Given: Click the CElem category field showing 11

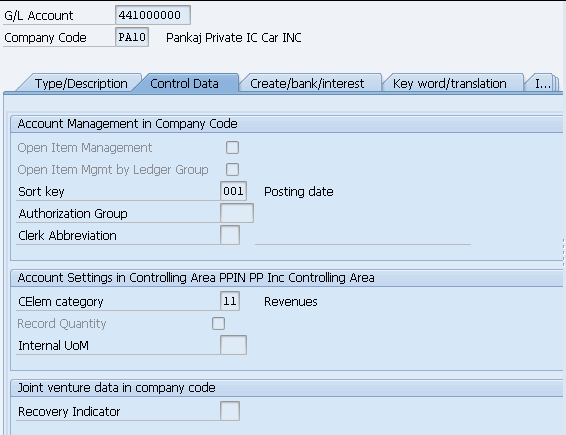Looking at the screenshot, I should click(x=230, y=301).
